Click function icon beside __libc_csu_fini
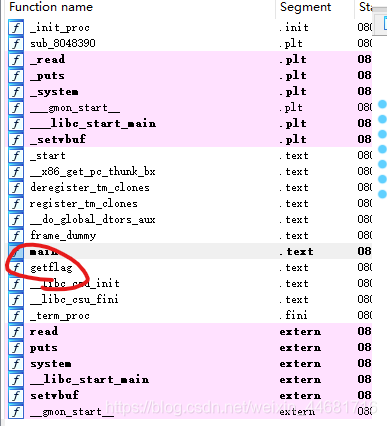The image size is (387, 426). point(16,299)
